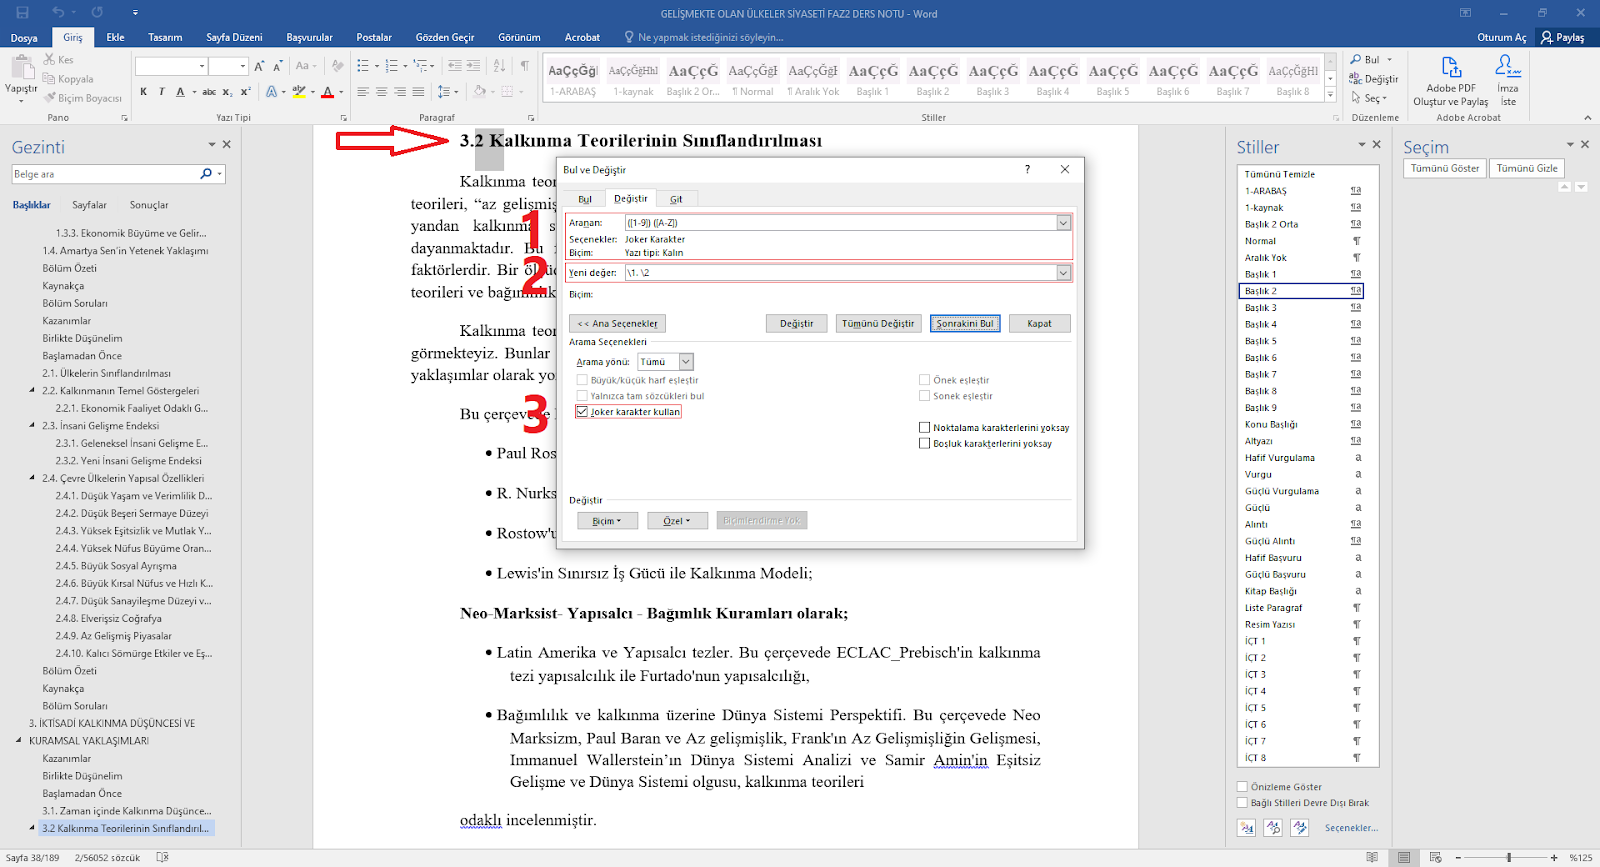Enable Boşluk karakterlerini yoksay checkbox
This screenshot has height=867, width=1600.
[x=925, y=444]
